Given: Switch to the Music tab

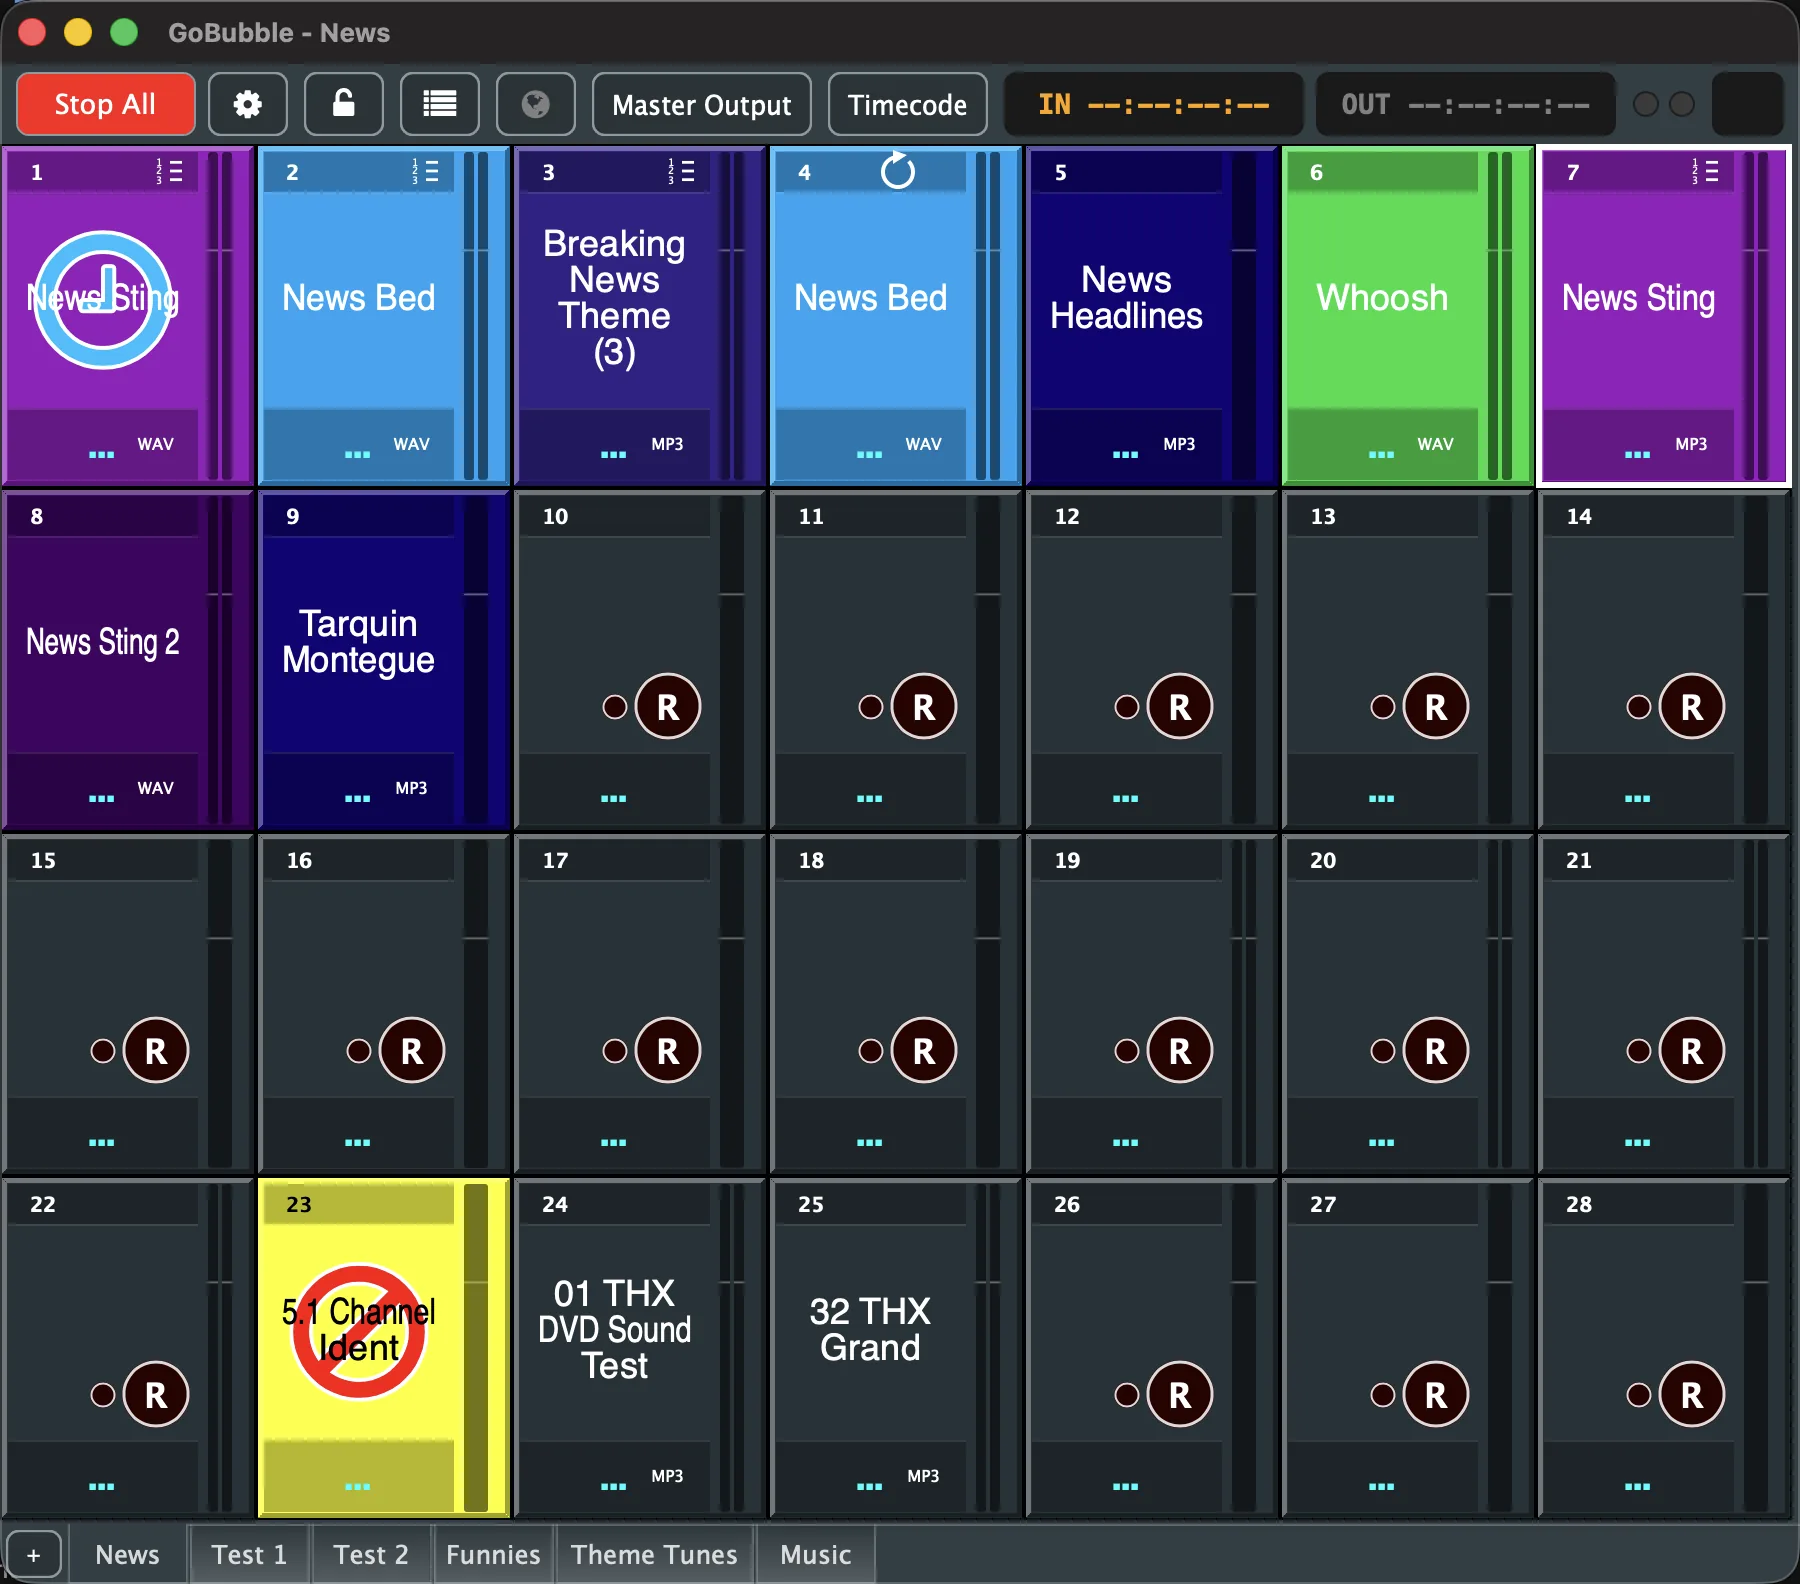Looking at the screenshot, I should tap(816, 1554).
